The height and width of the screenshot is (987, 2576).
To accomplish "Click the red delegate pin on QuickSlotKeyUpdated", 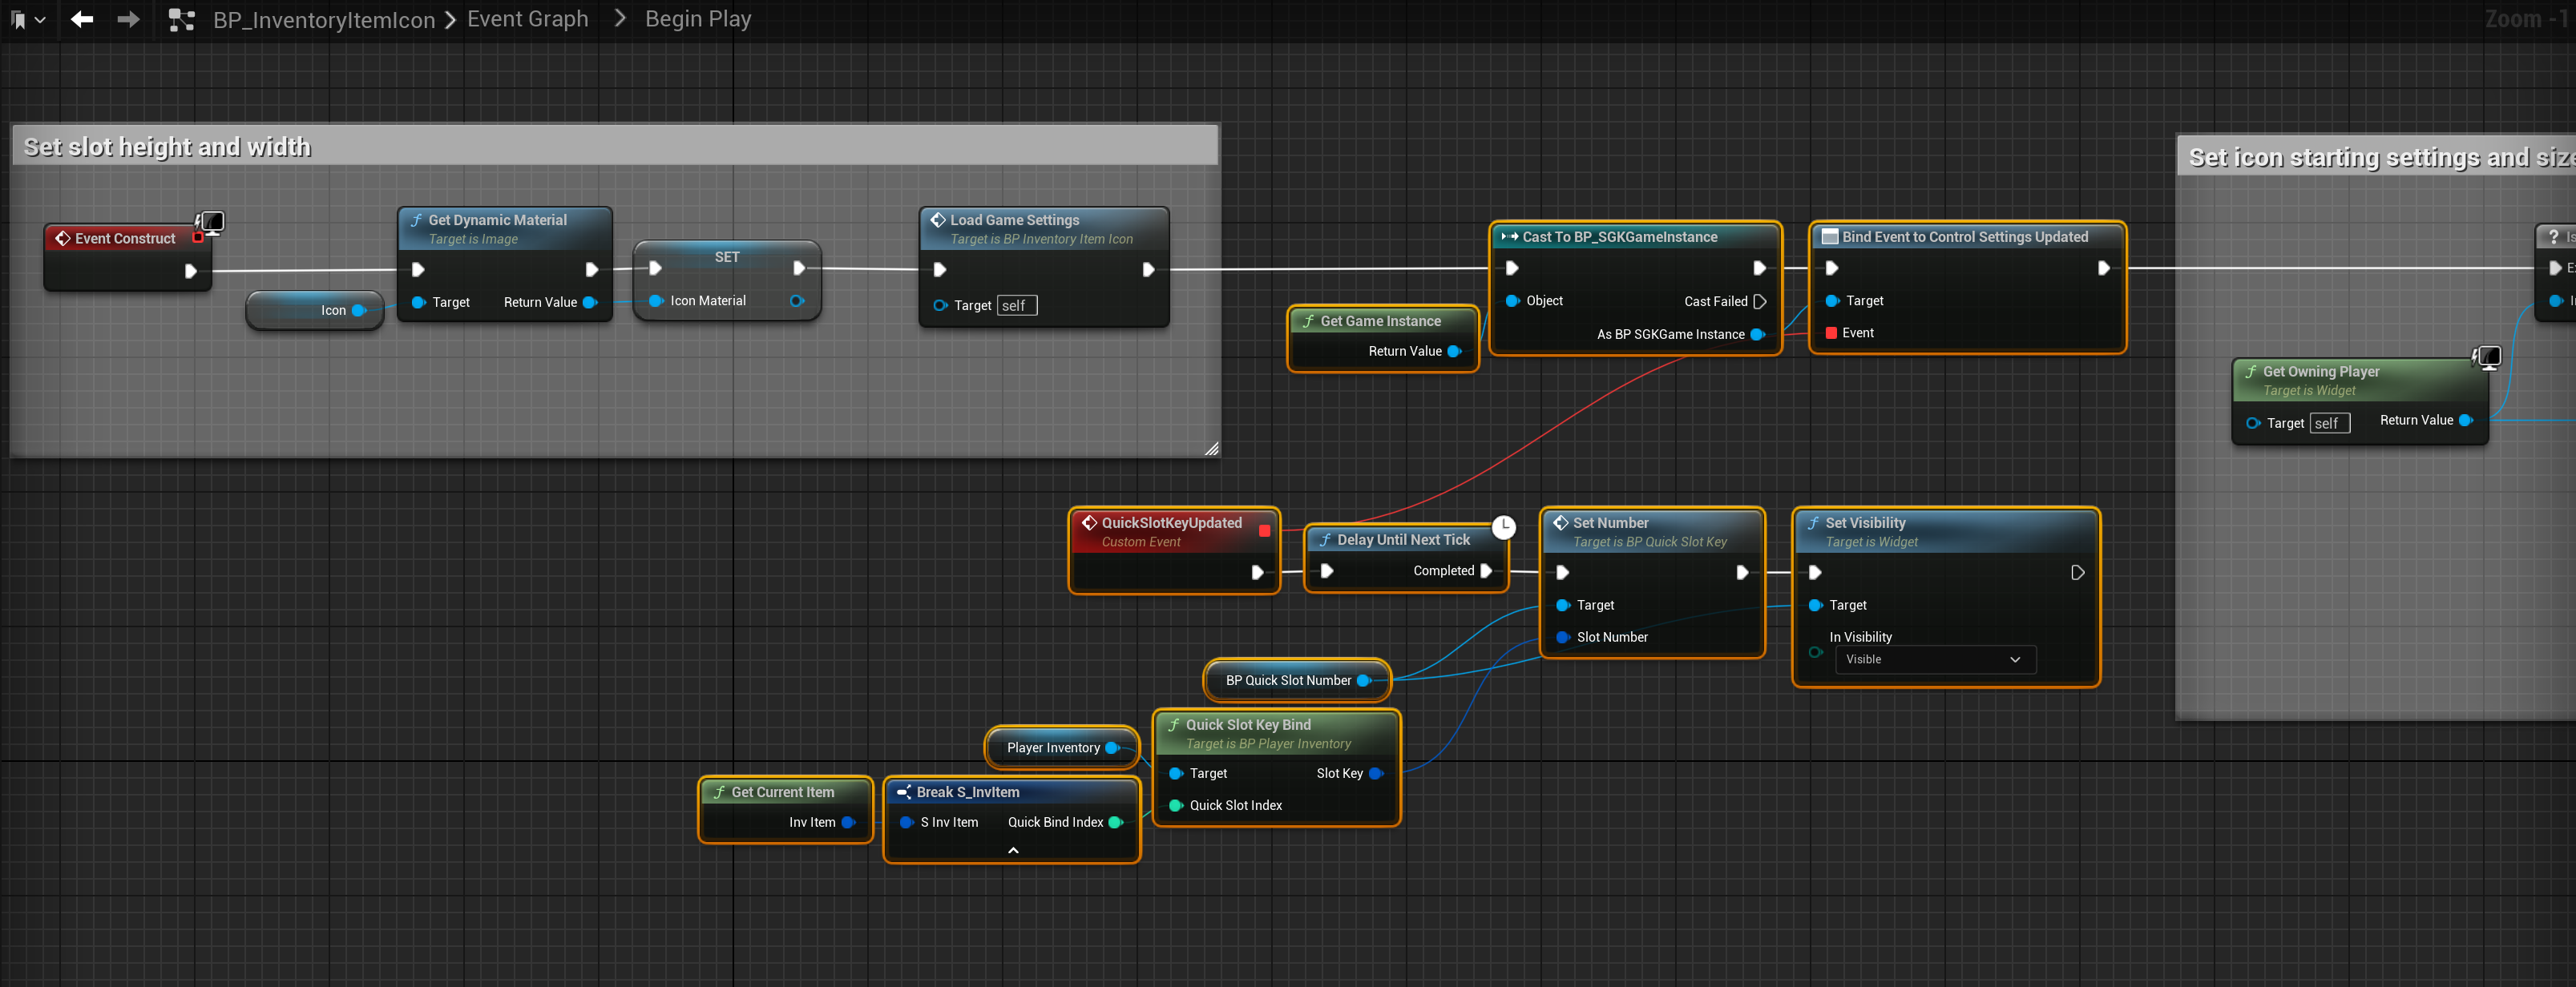I will tap(1264, 530).
